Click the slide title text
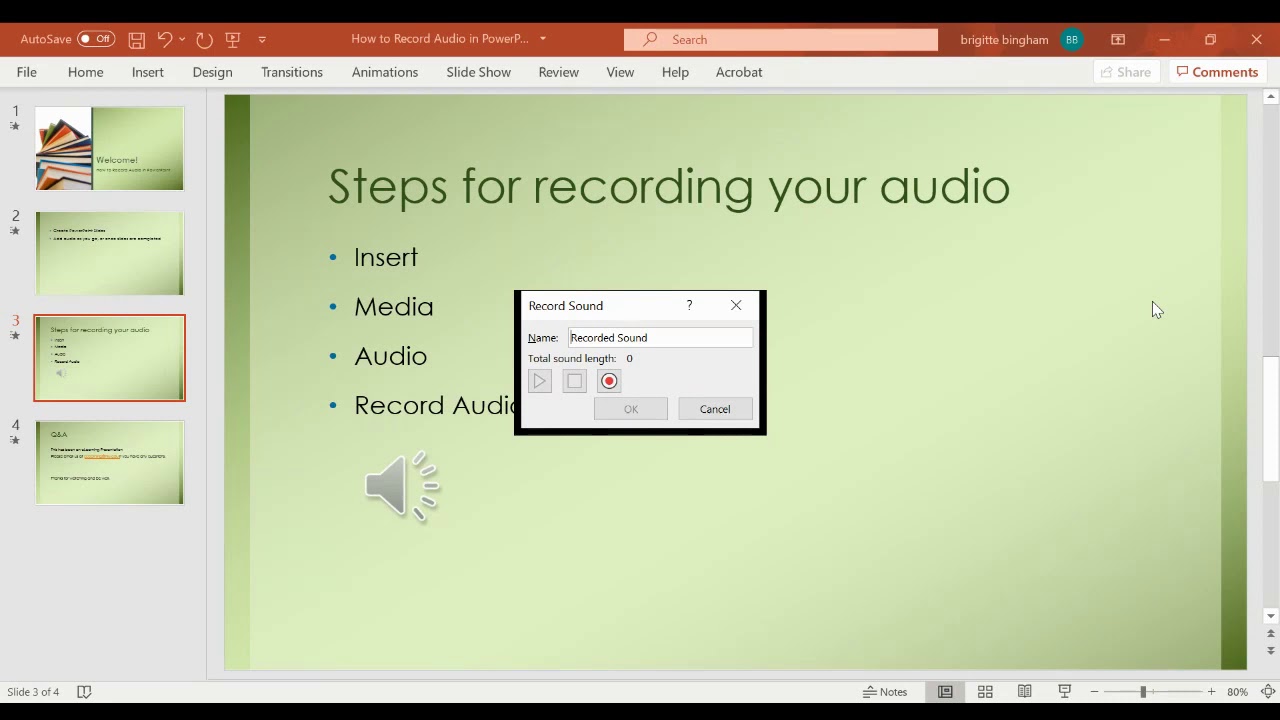 [x=669, y=187]
